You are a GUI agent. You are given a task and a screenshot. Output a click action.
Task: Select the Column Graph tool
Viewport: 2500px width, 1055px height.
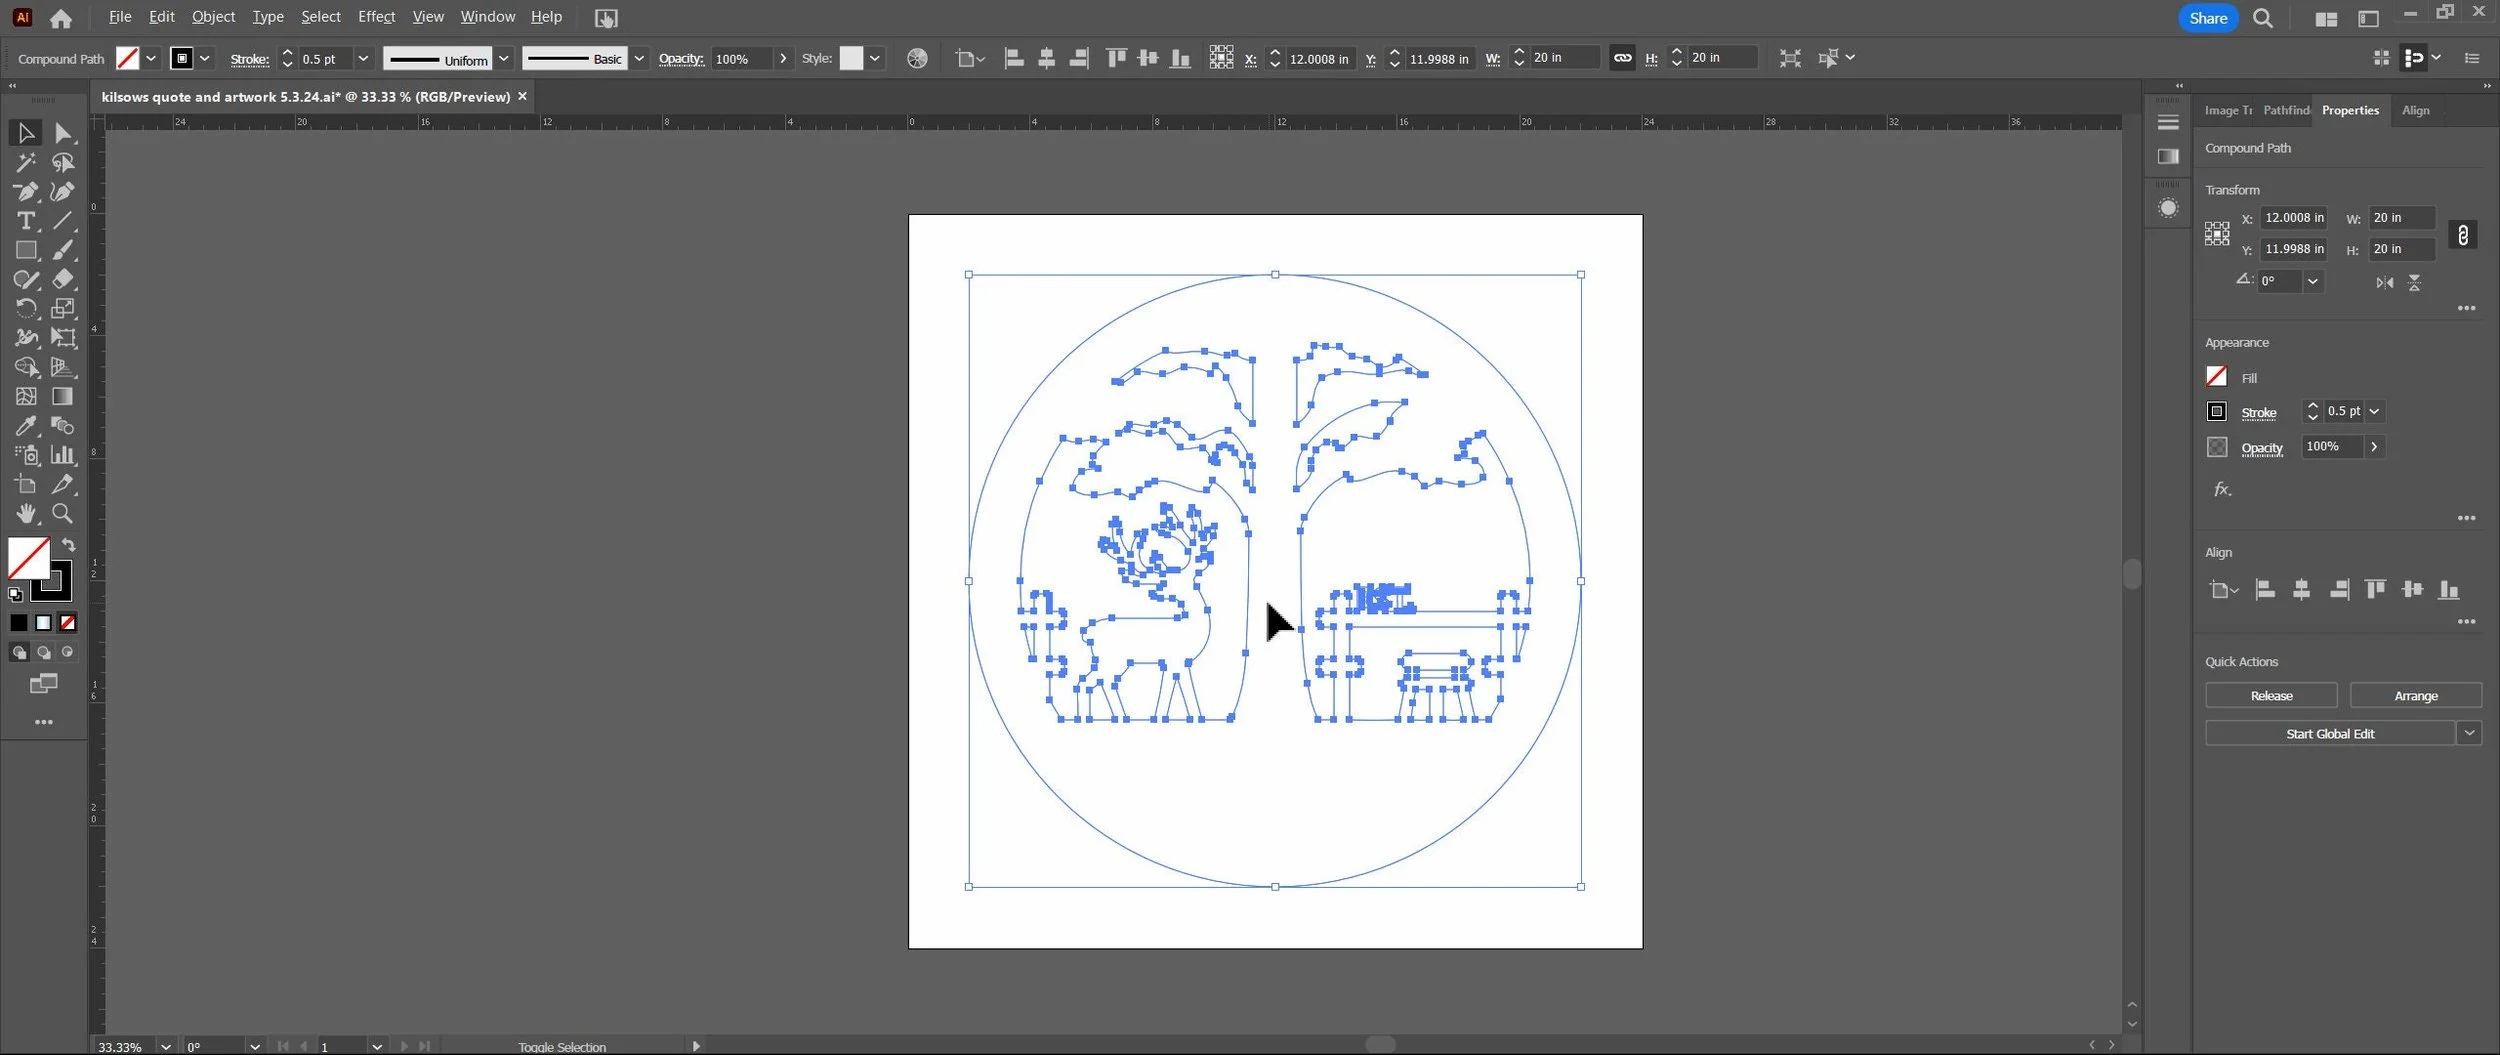pos(62,455)
